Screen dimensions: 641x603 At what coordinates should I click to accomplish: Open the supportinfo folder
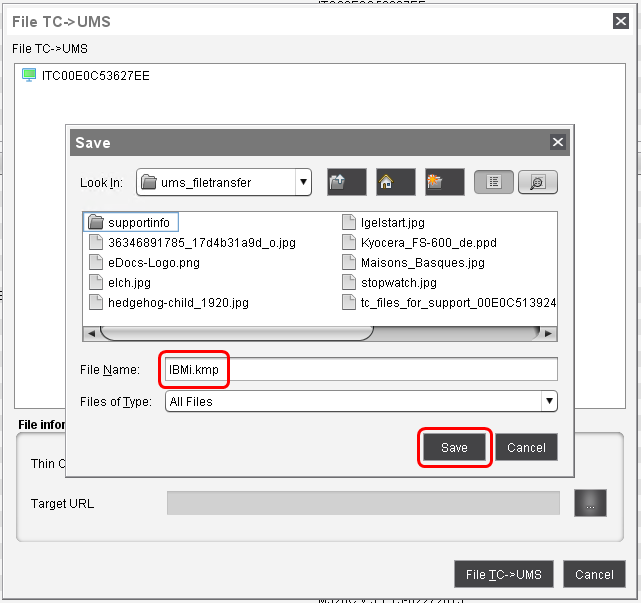(x=138, y=222)
